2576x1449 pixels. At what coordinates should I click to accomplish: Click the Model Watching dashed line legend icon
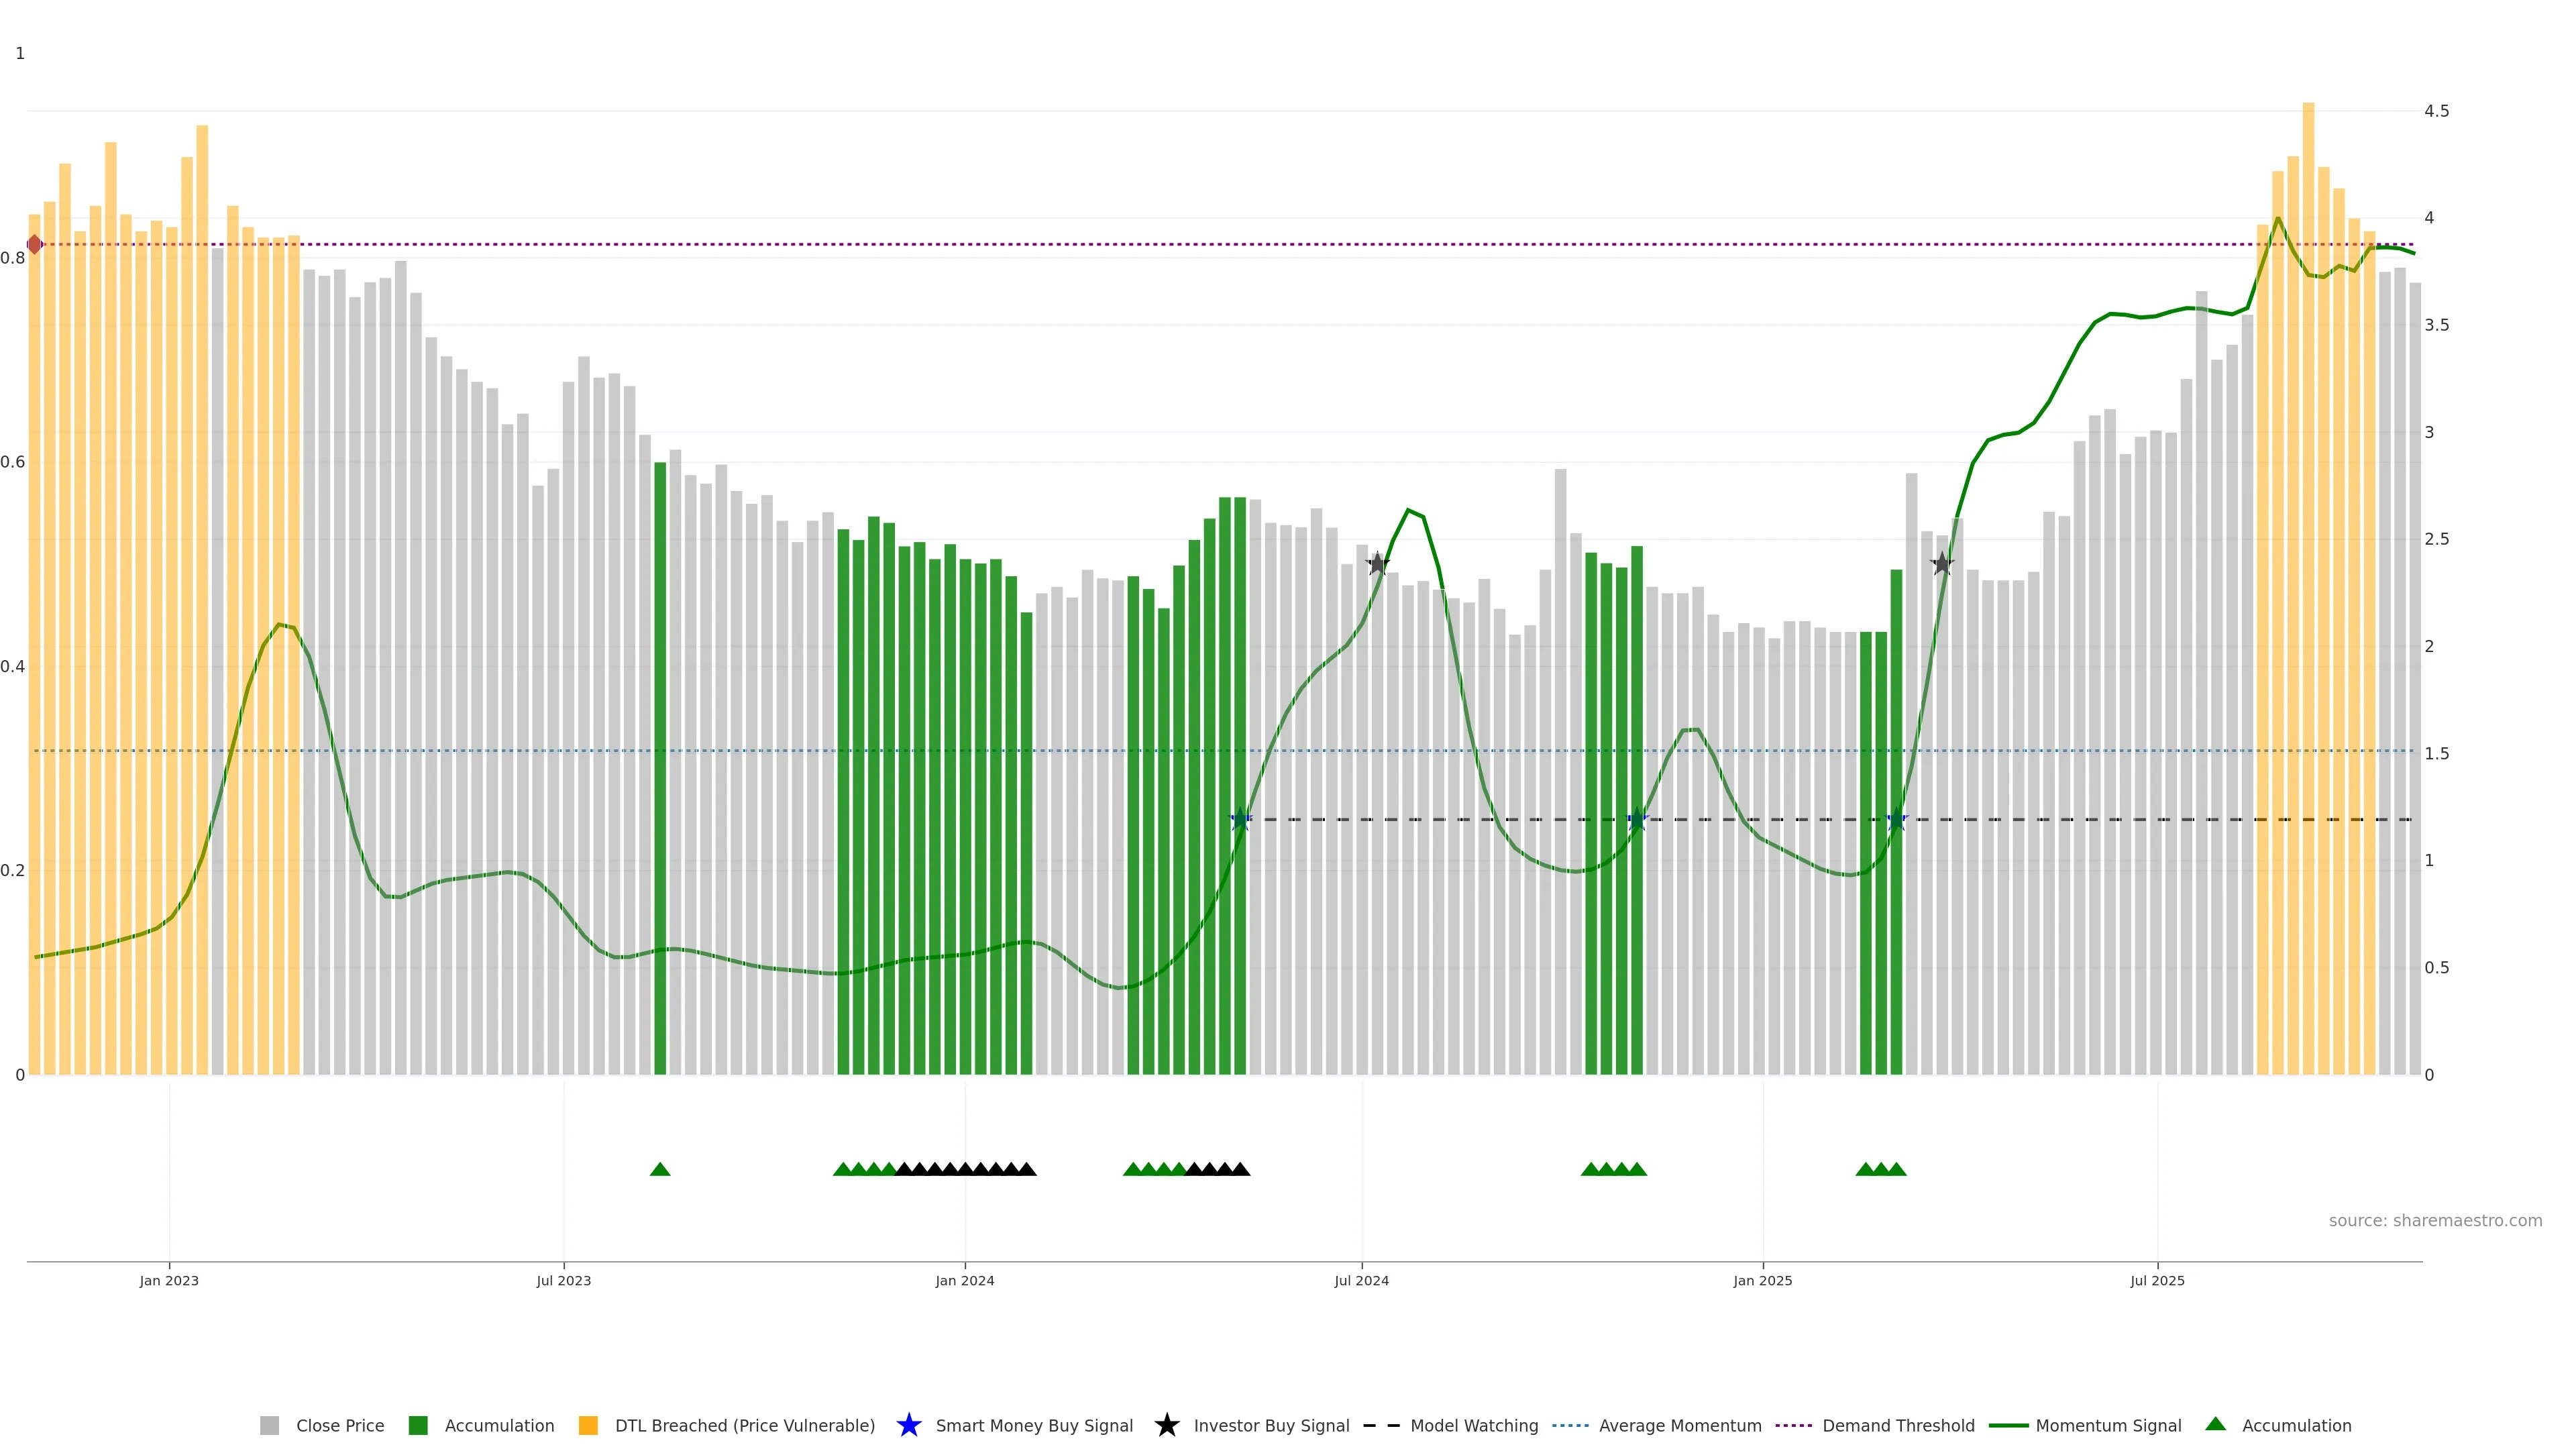pyautogui.click(x=1381, y=1425)
